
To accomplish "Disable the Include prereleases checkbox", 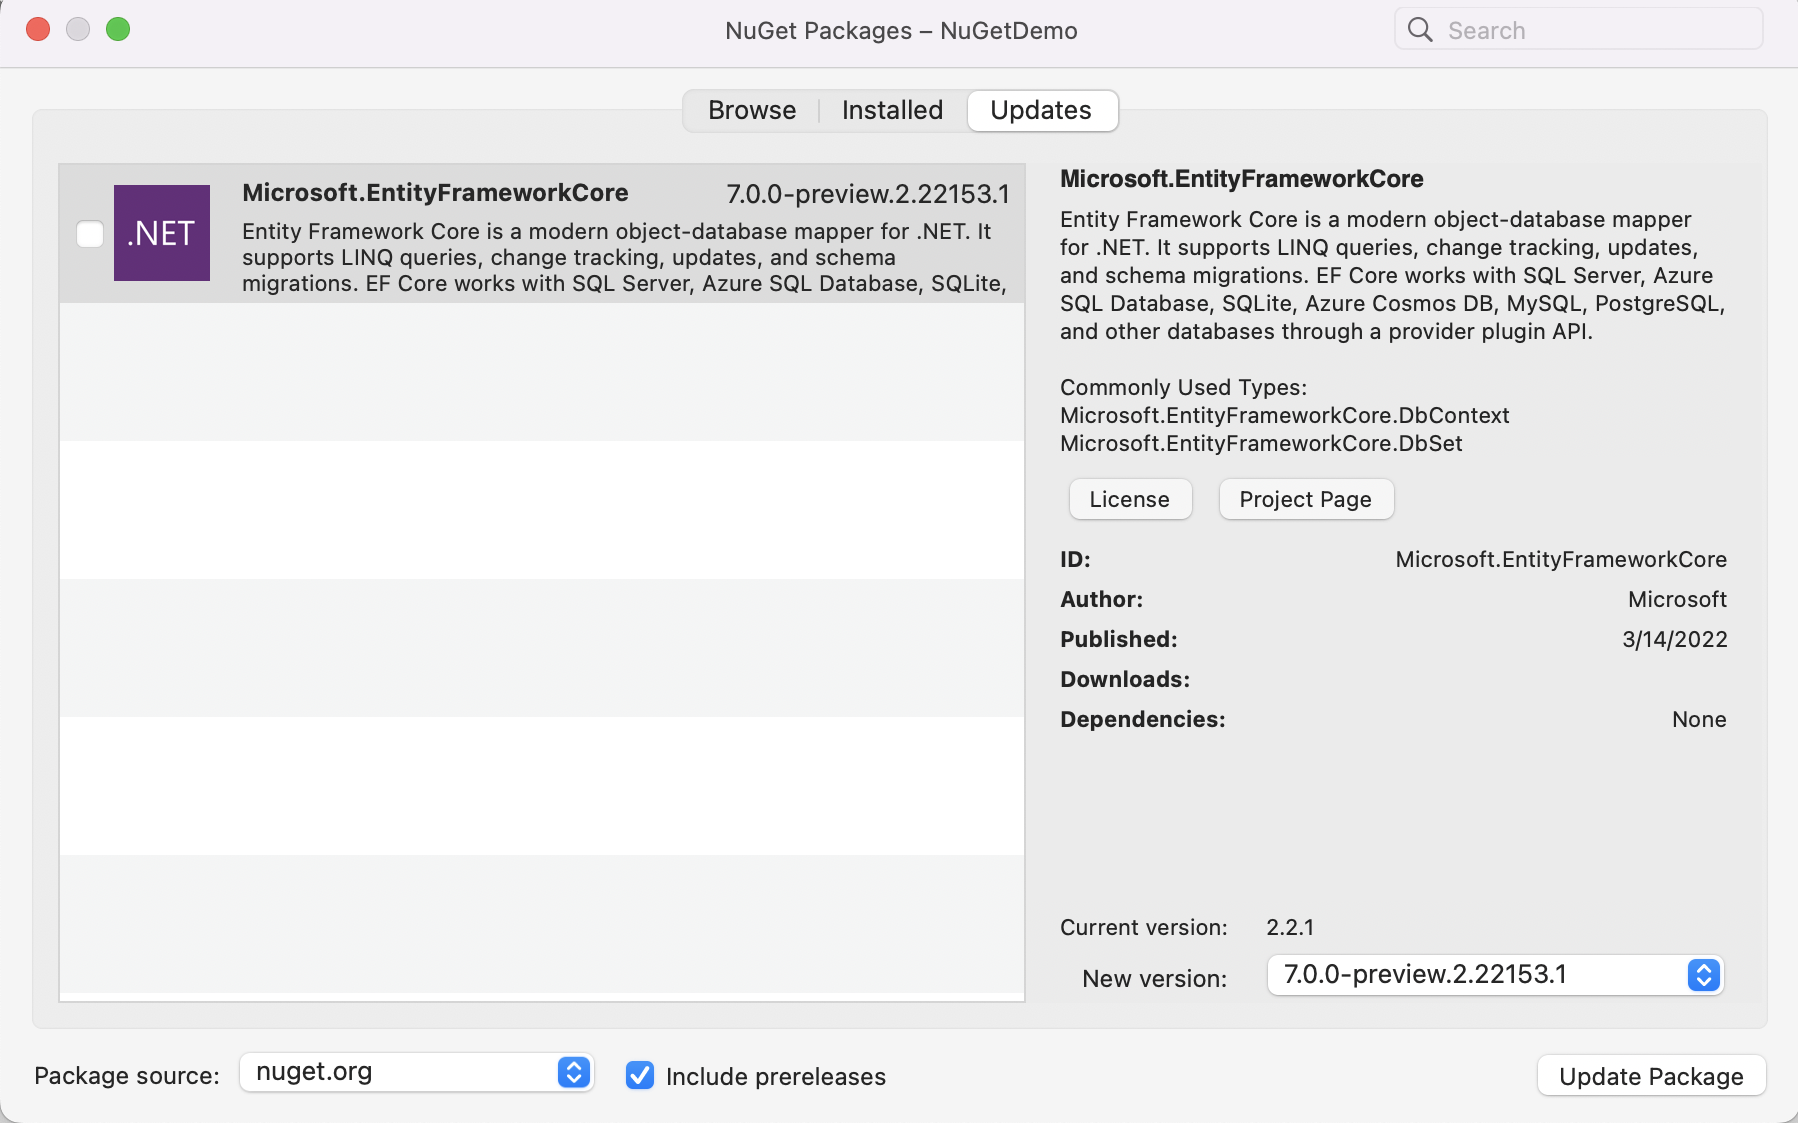I will 640,1076.
